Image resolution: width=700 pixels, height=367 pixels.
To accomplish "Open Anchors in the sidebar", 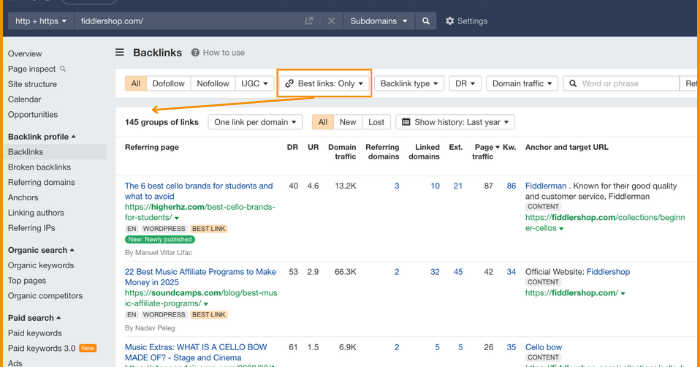I will (x=23, y=197).
